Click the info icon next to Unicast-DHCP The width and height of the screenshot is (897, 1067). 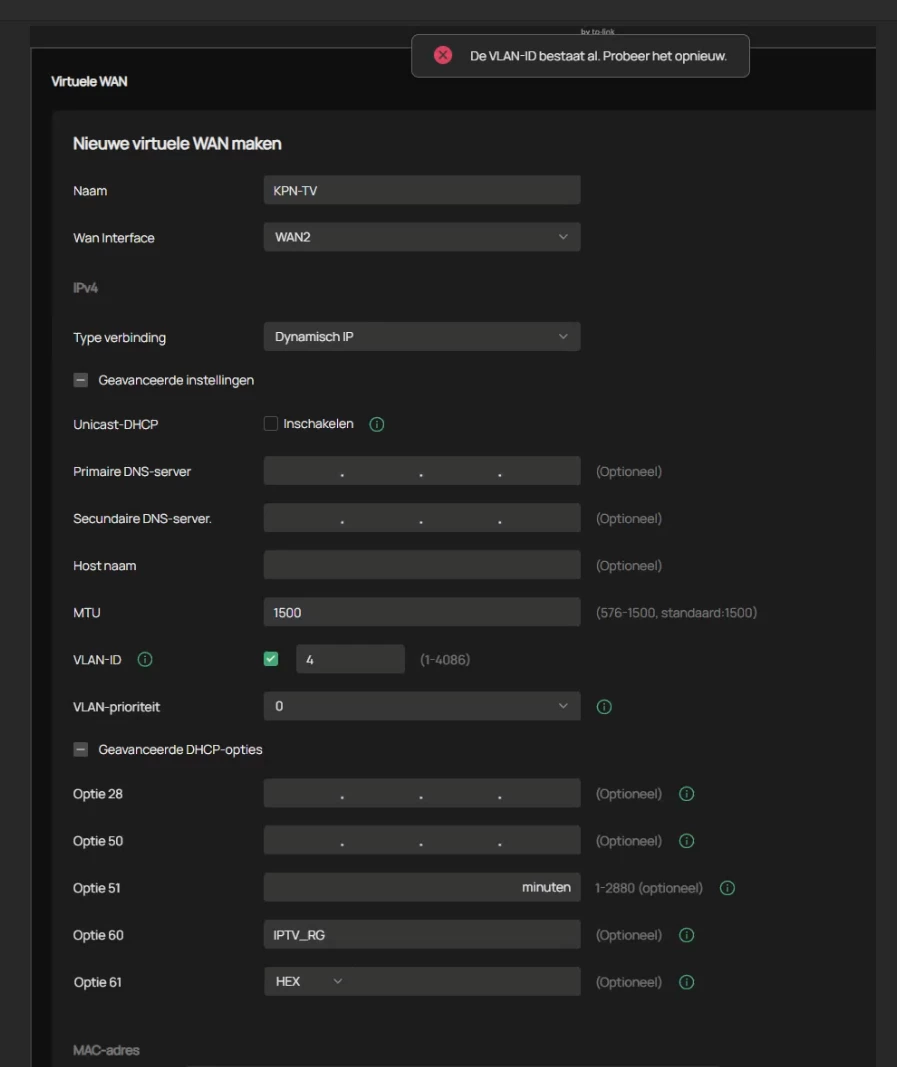[377, 424]
